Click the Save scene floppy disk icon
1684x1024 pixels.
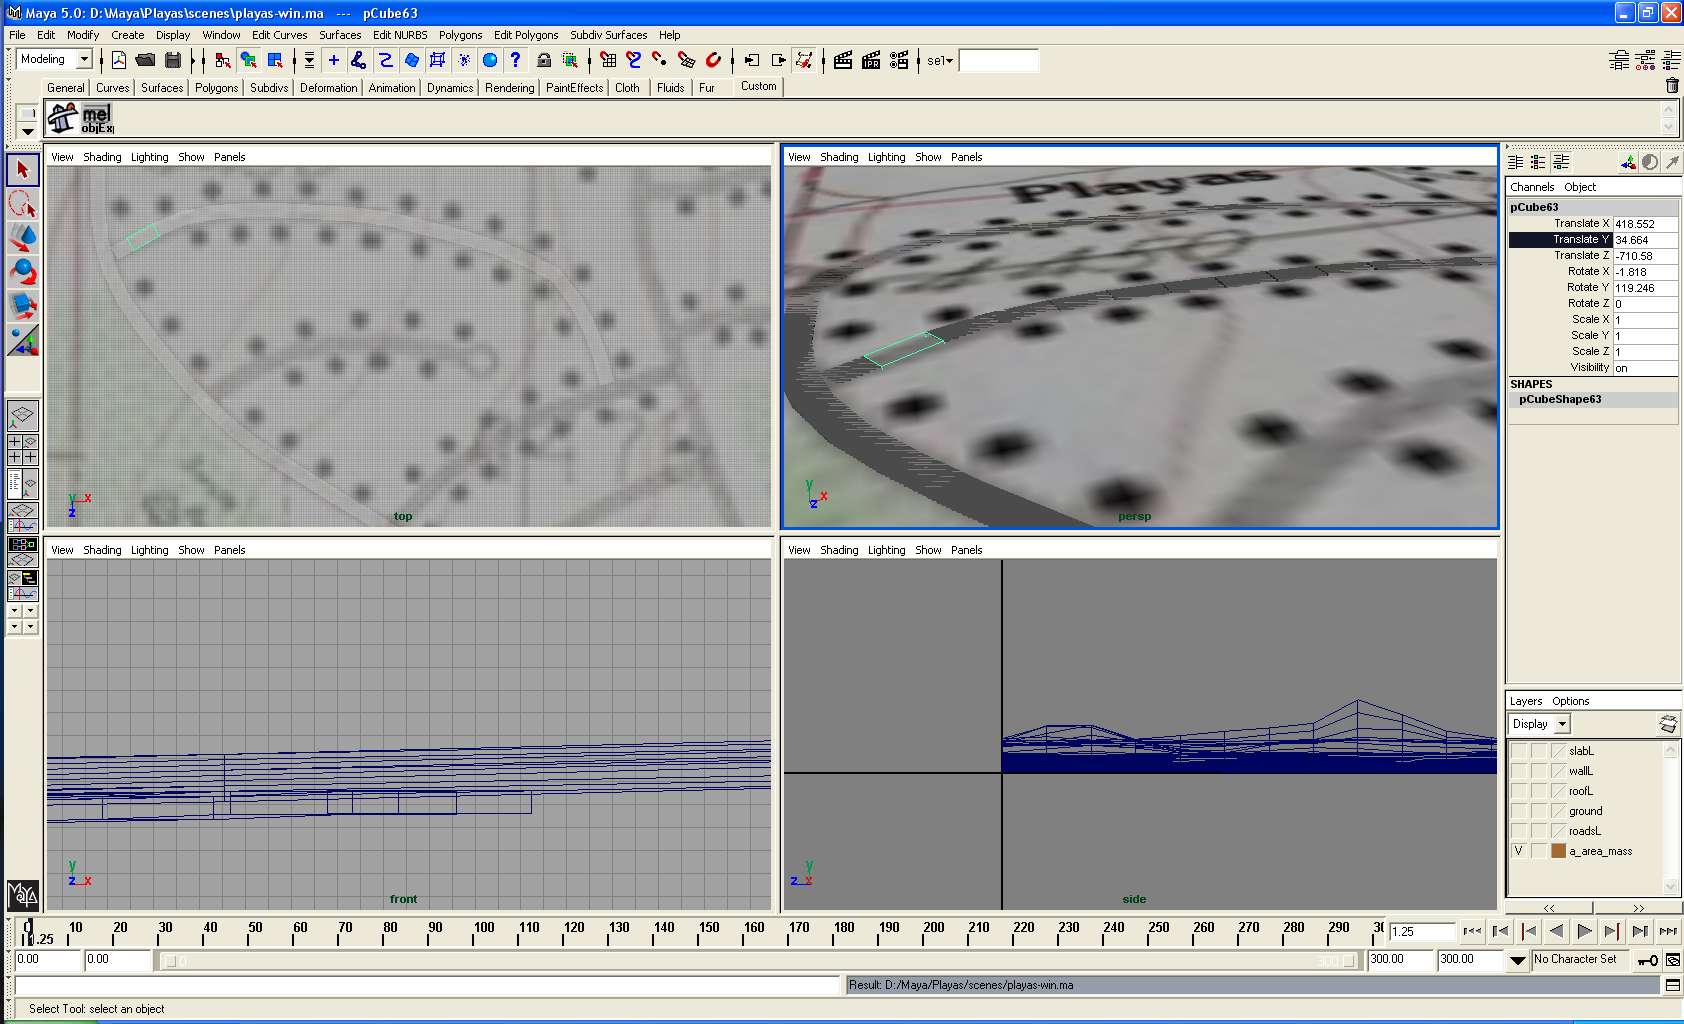click(173, 60)
